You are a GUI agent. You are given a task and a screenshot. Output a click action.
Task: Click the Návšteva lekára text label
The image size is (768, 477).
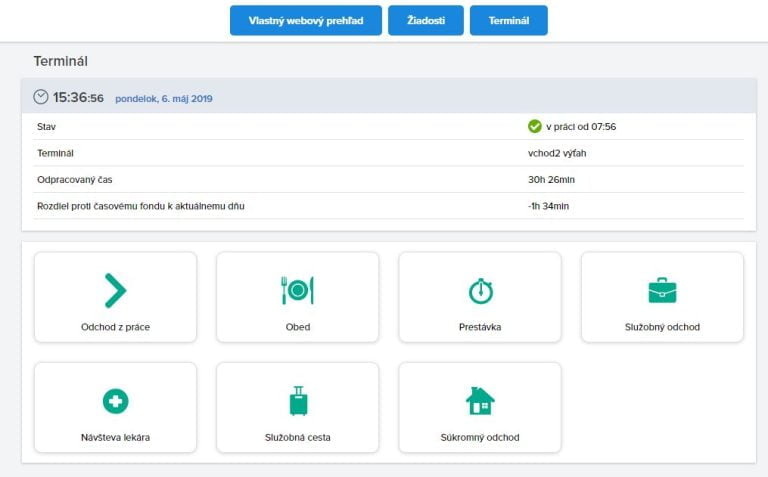coord(115,437)
